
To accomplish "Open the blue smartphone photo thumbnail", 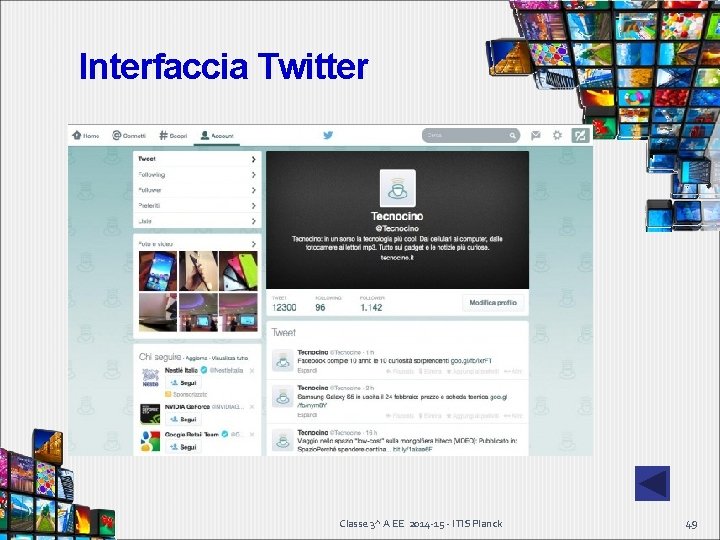I will pyautogui.click(x=158, y=271).
